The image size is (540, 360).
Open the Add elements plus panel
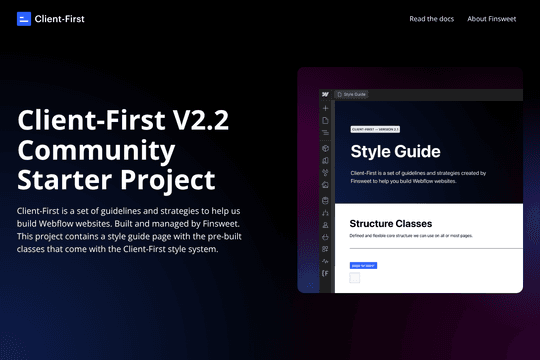[x=325, y=108]
